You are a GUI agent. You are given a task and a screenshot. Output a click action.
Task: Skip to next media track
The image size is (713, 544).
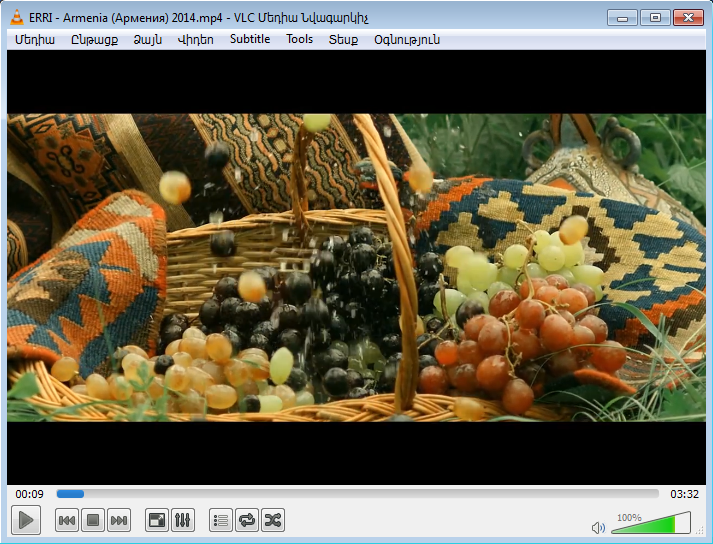tap(119, 520)
